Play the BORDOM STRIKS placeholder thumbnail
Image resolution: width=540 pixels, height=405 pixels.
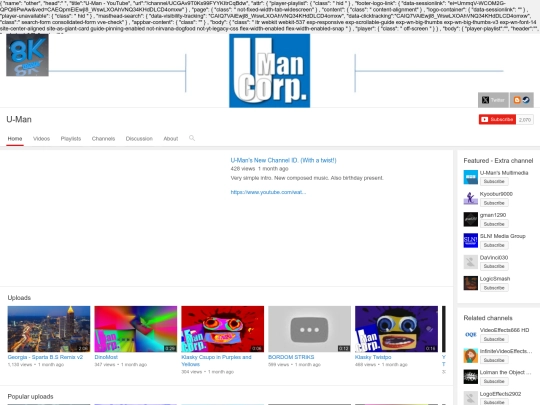(309, 329)
